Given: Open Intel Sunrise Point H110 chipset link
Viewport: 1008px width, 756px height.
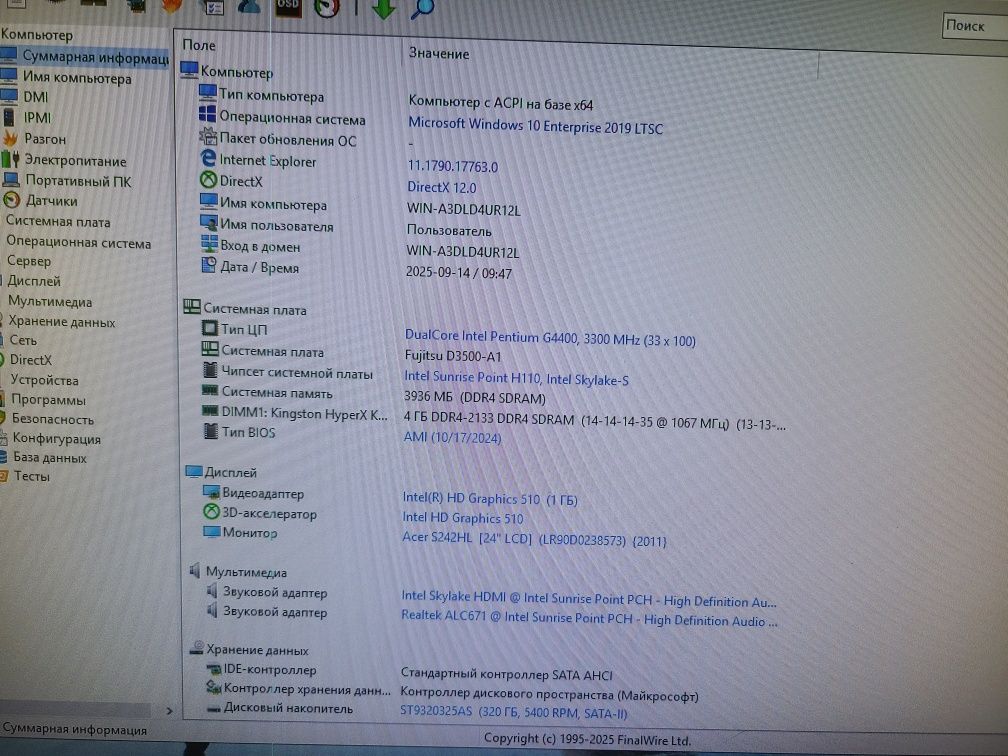Looking at the screenshot, I should click(516, 378).
